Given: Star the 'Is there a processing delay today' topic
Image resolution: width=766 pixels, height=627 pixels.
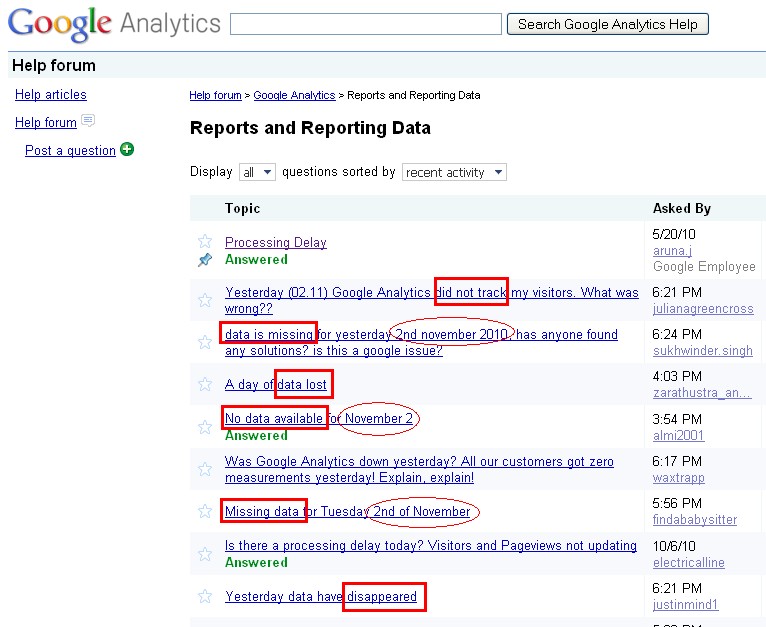Looking at the screenshot, I should (205, 554).
